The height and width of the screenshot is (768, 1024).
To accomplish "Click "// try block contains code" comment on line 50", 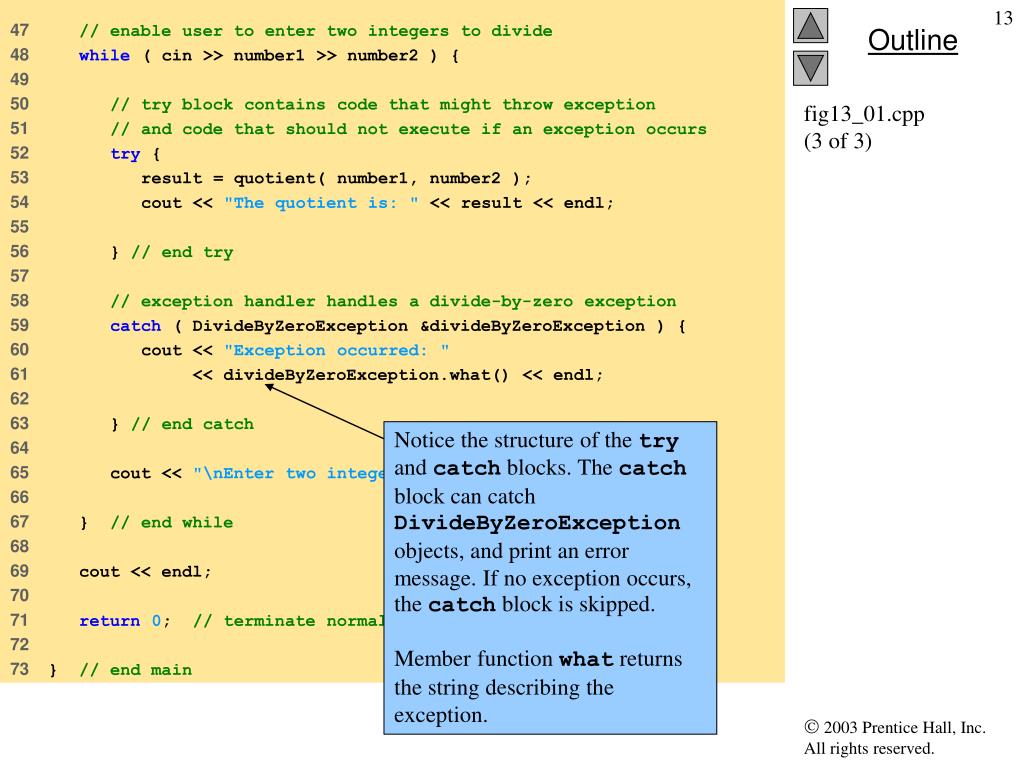I will pyautogui.click(x=383, y=105).
